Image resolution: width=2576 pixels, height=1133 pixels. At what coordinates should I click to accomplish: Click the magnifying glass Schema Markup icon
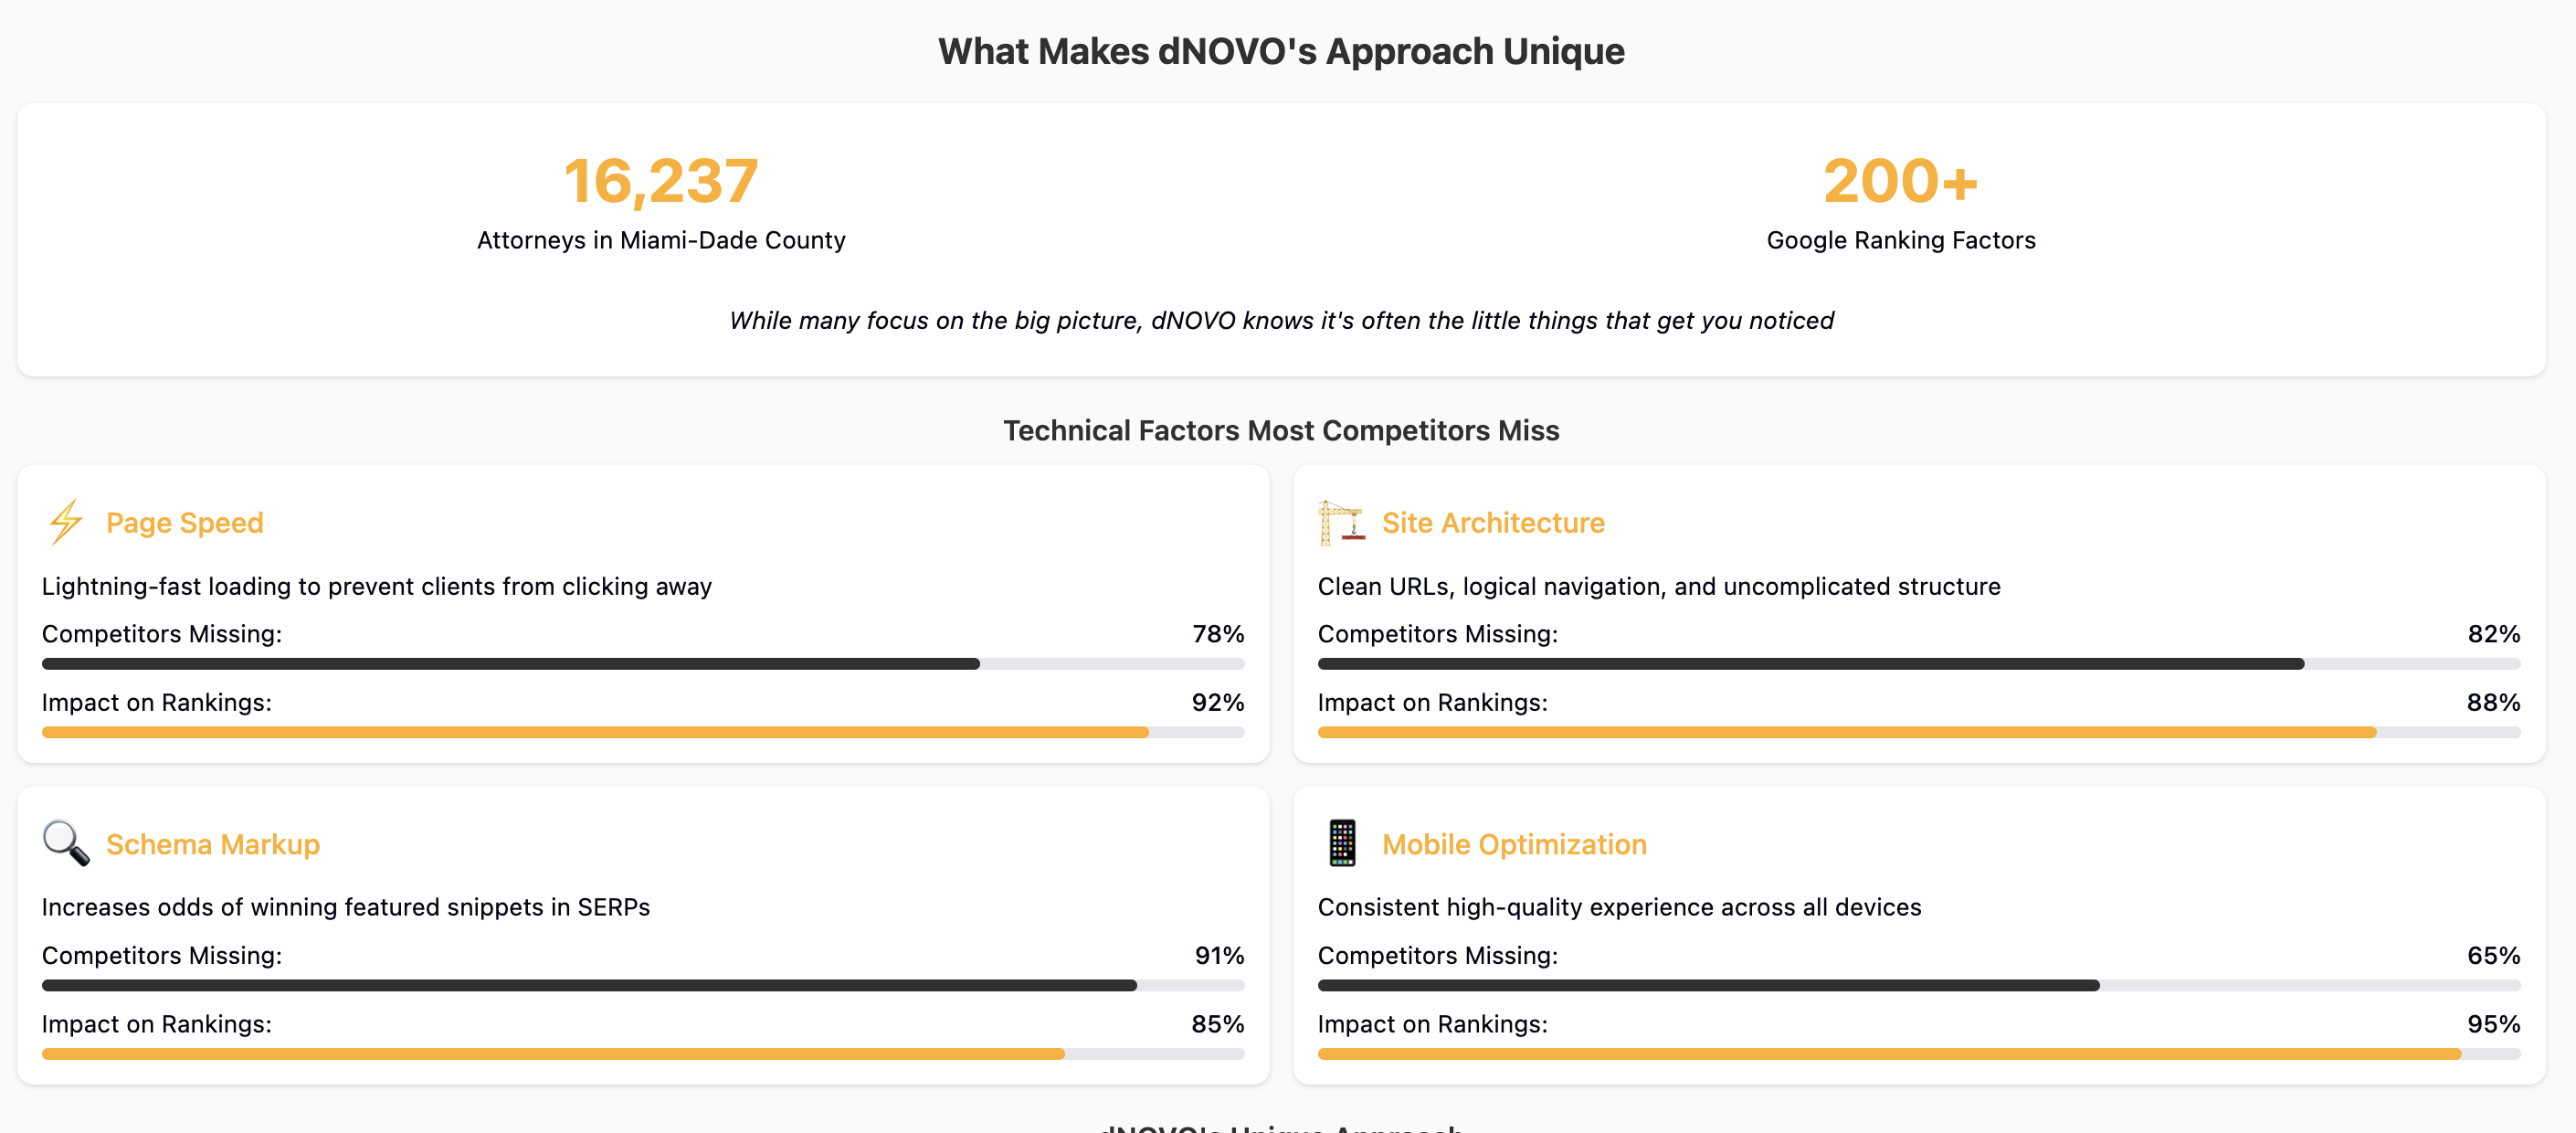click(x=66, y=843)
